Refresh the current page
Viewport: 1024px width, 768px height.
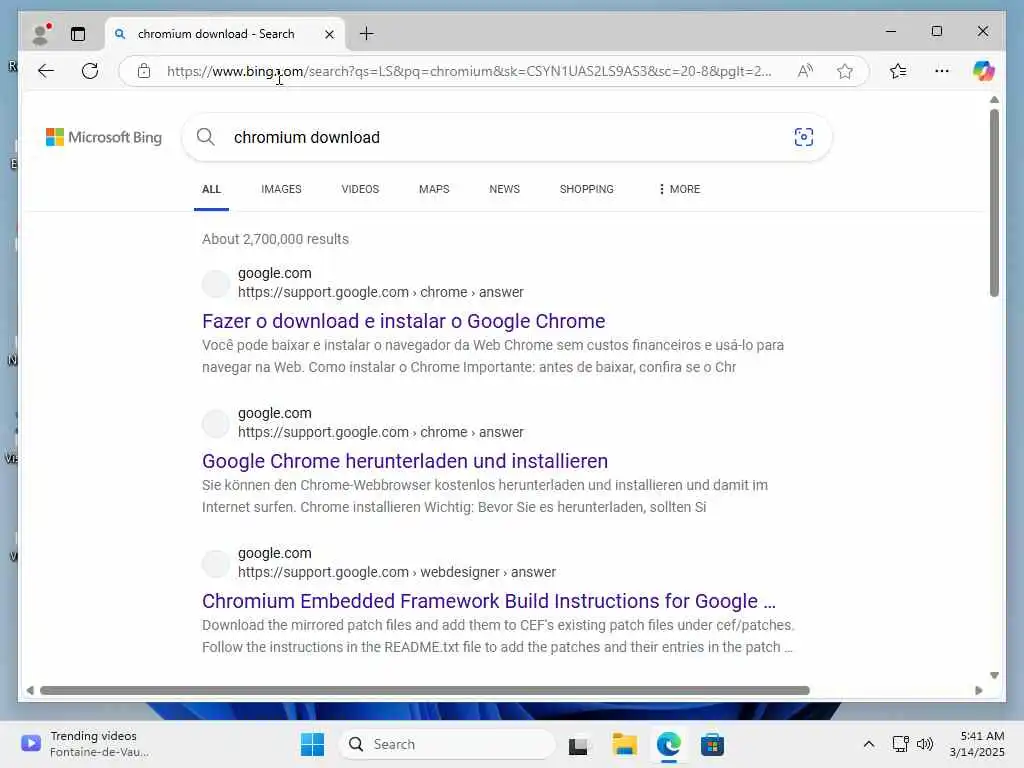tap(90, 71)
